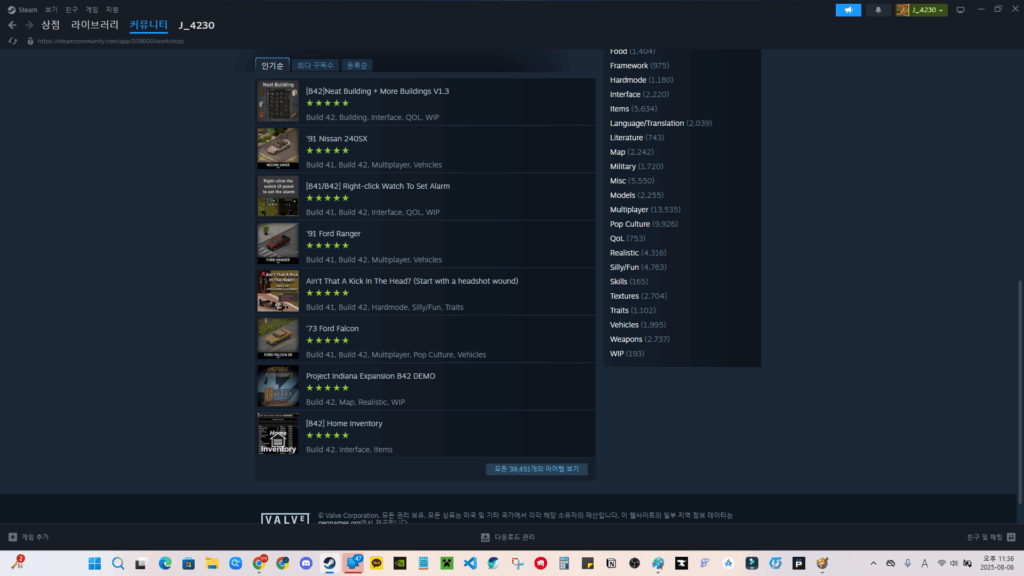Open KakaoTalk taskbar icon
Screen dimensions: 1024x576
[x=376, y=563]
